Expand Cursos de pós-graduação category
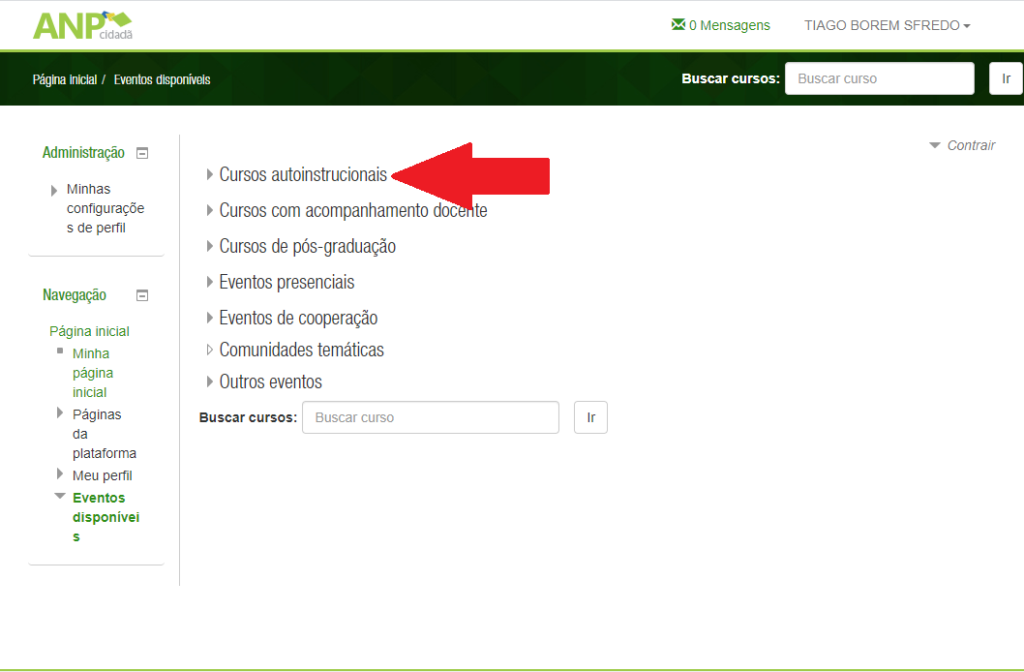Viewport: 1024px width, 672px height. point(307,246)
